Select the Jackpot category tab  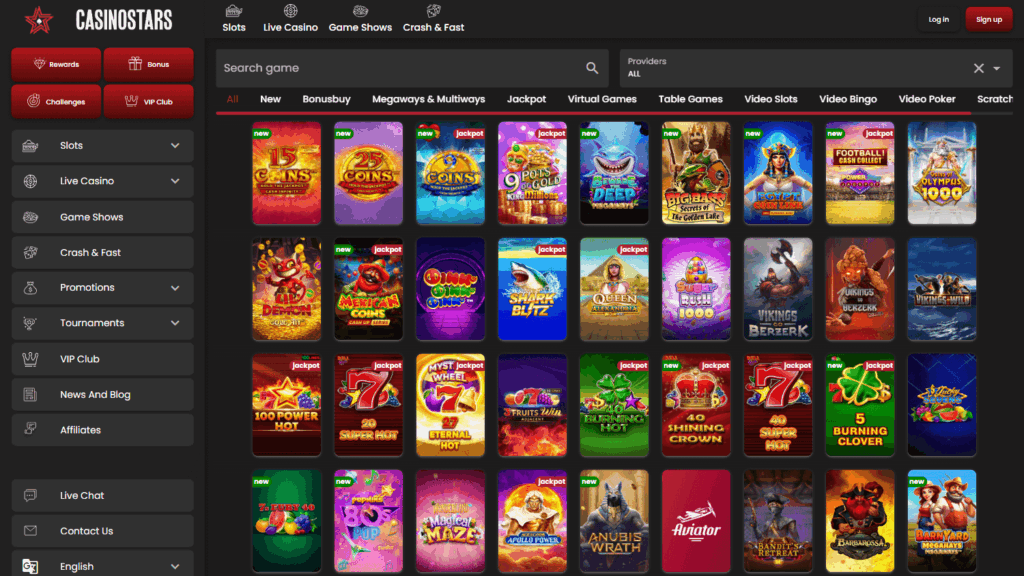coord(526,99)
